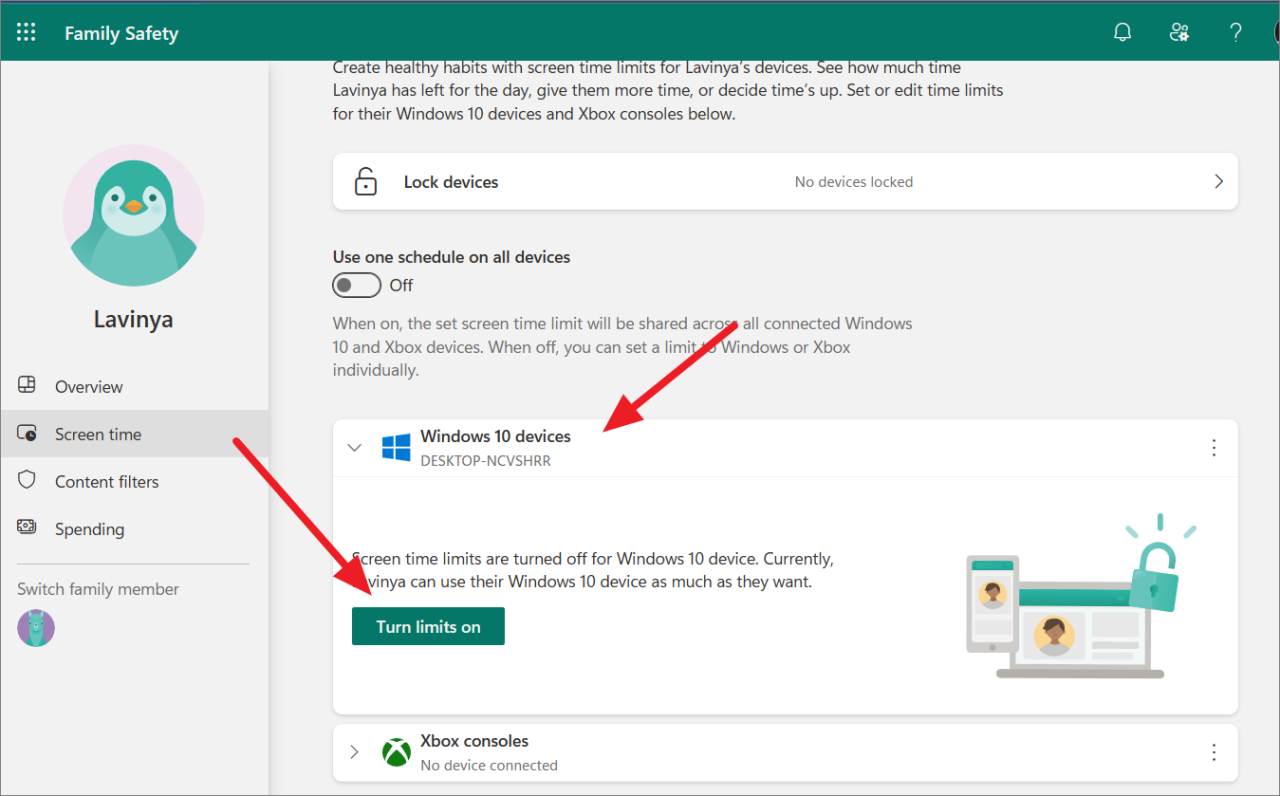Viewport: 1280px width, 796px height.
Task: Click the Lock devices padlock icon
Action: [x=366, y=182]
